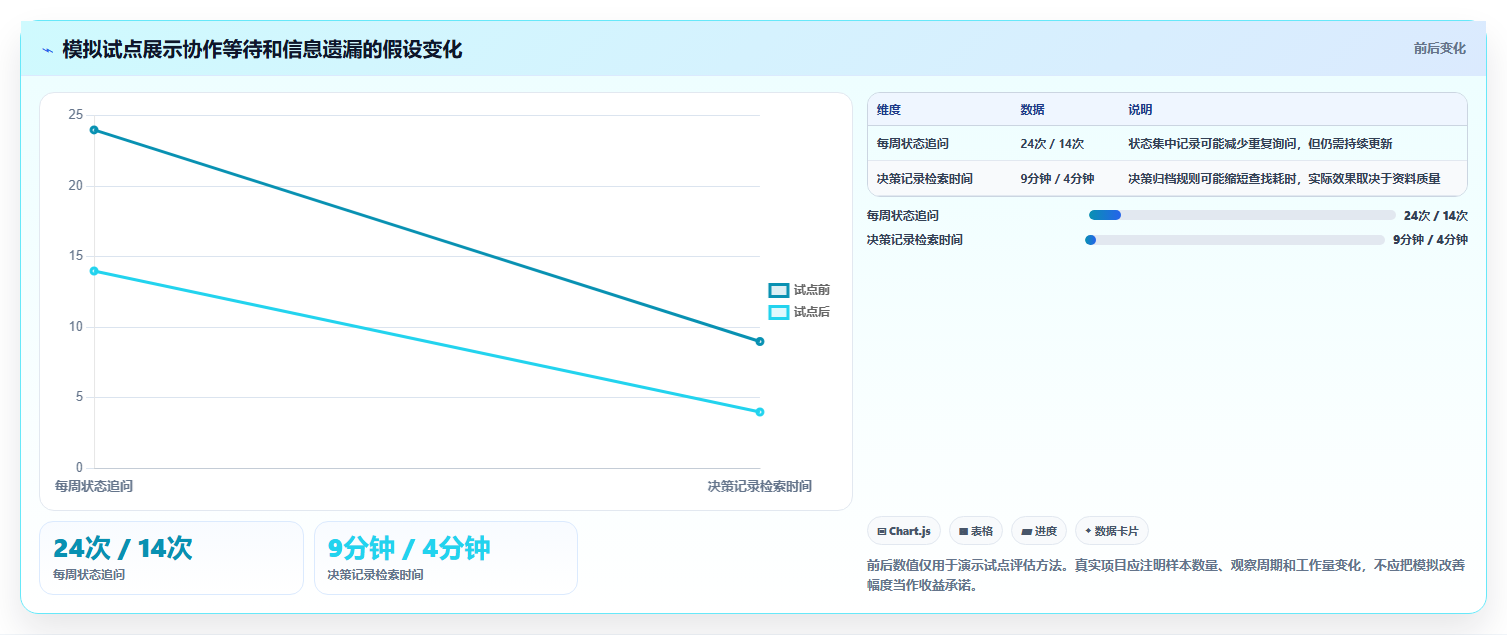
Task: Select the Chart.js tag chip
Action: pos(904,531)
